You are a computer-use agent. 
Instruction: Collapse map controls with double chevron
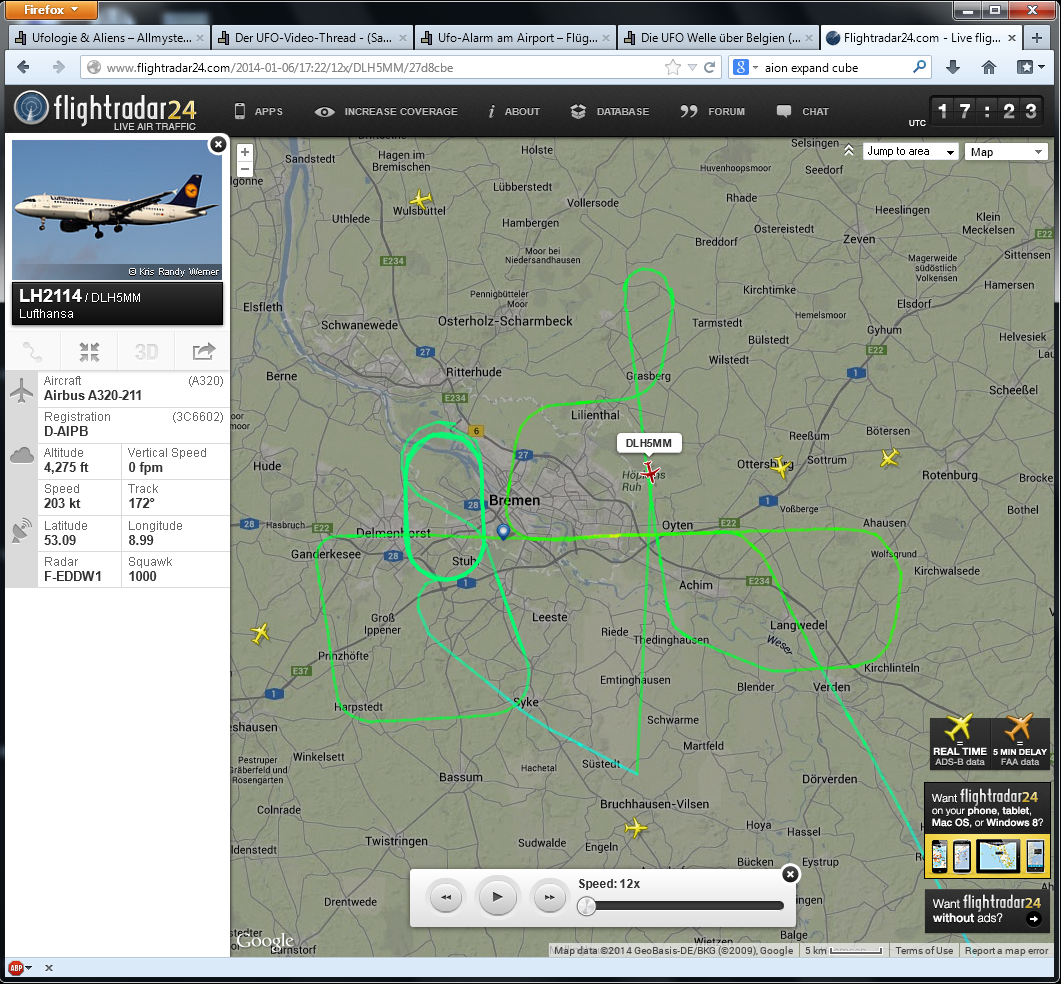click(x=849, y=151)
